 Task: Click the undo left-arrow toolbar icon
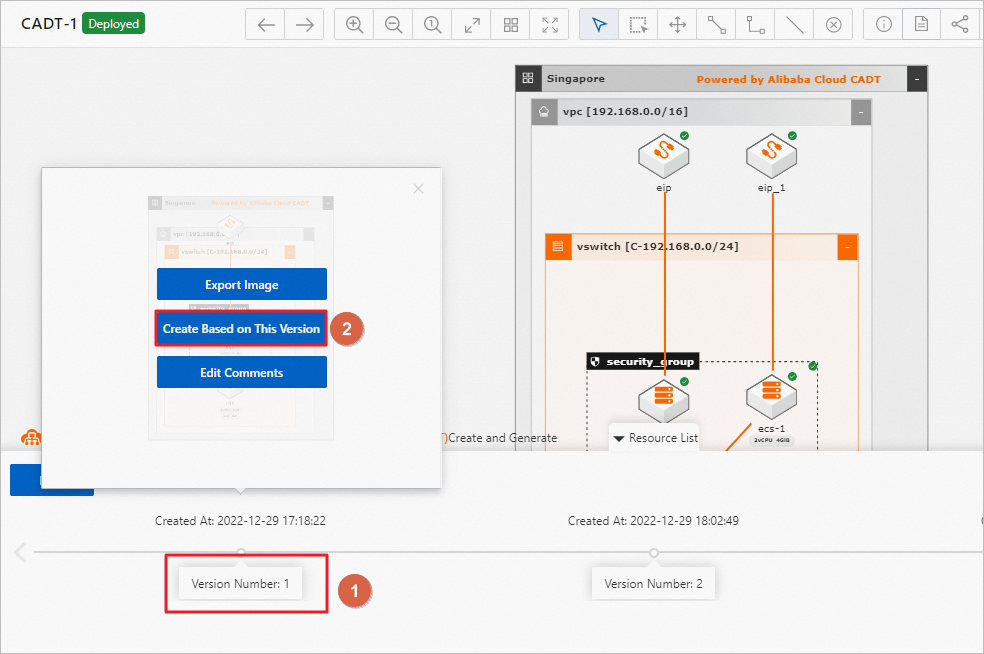tap(265, 24)
